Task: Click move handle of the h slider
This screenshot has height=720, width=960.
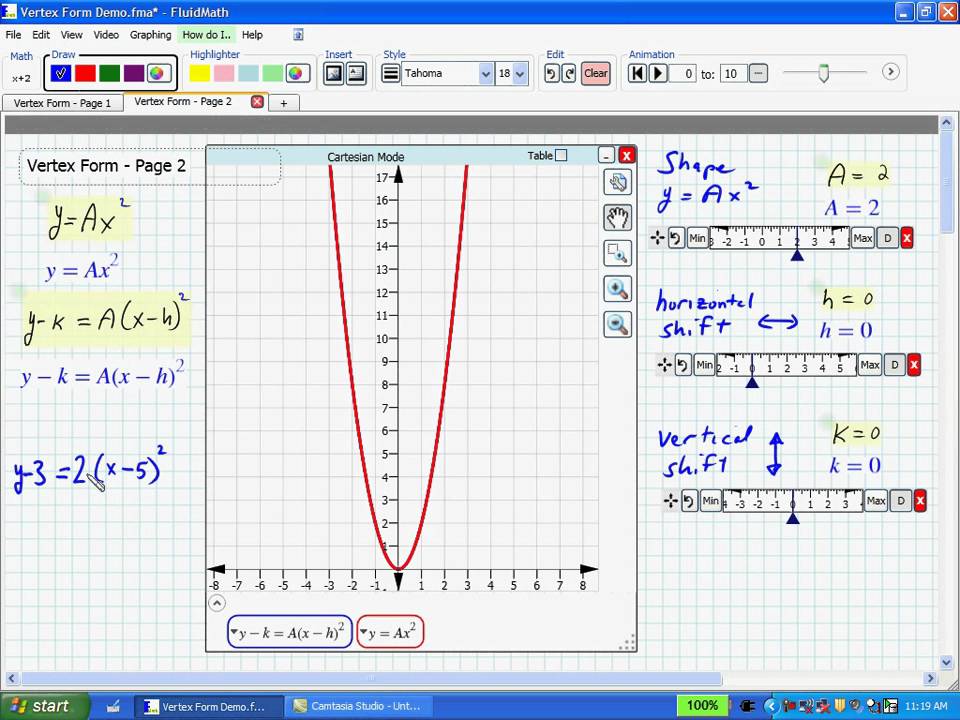Action: click(x=664, y=365)
